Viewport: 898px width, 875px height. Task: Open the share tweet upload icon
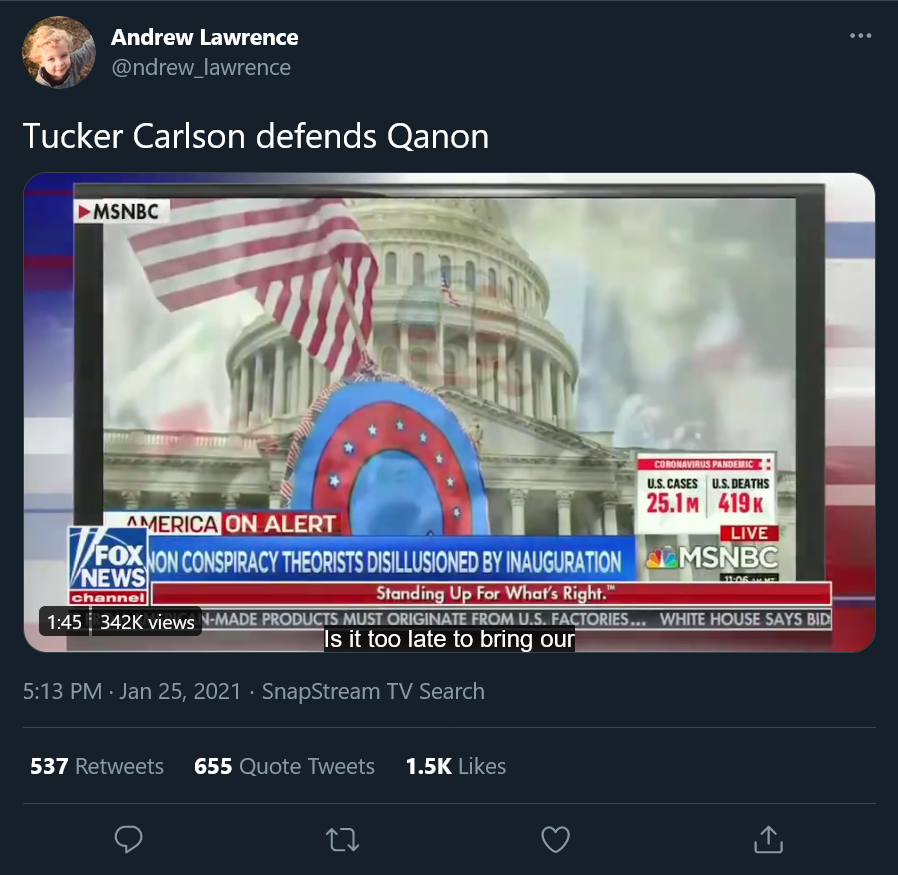[768, 839]
